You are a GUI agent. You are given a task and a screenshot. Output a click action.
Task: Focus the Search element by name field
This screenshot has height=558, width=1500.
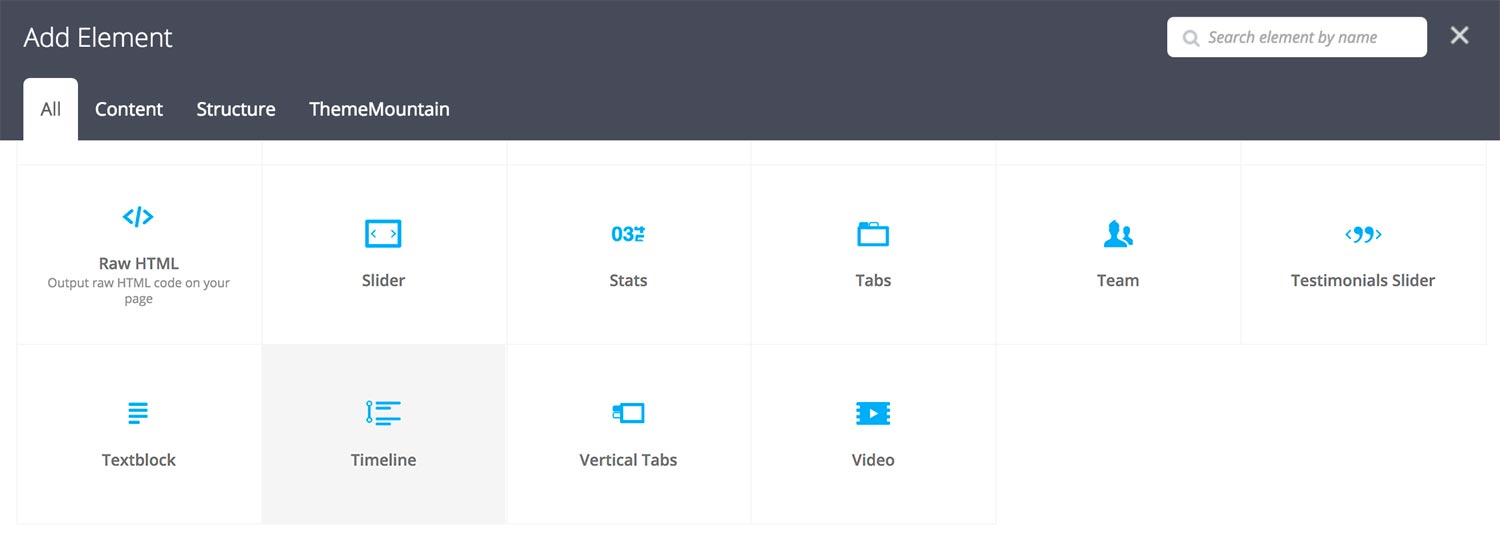[x=1297, y=37]
